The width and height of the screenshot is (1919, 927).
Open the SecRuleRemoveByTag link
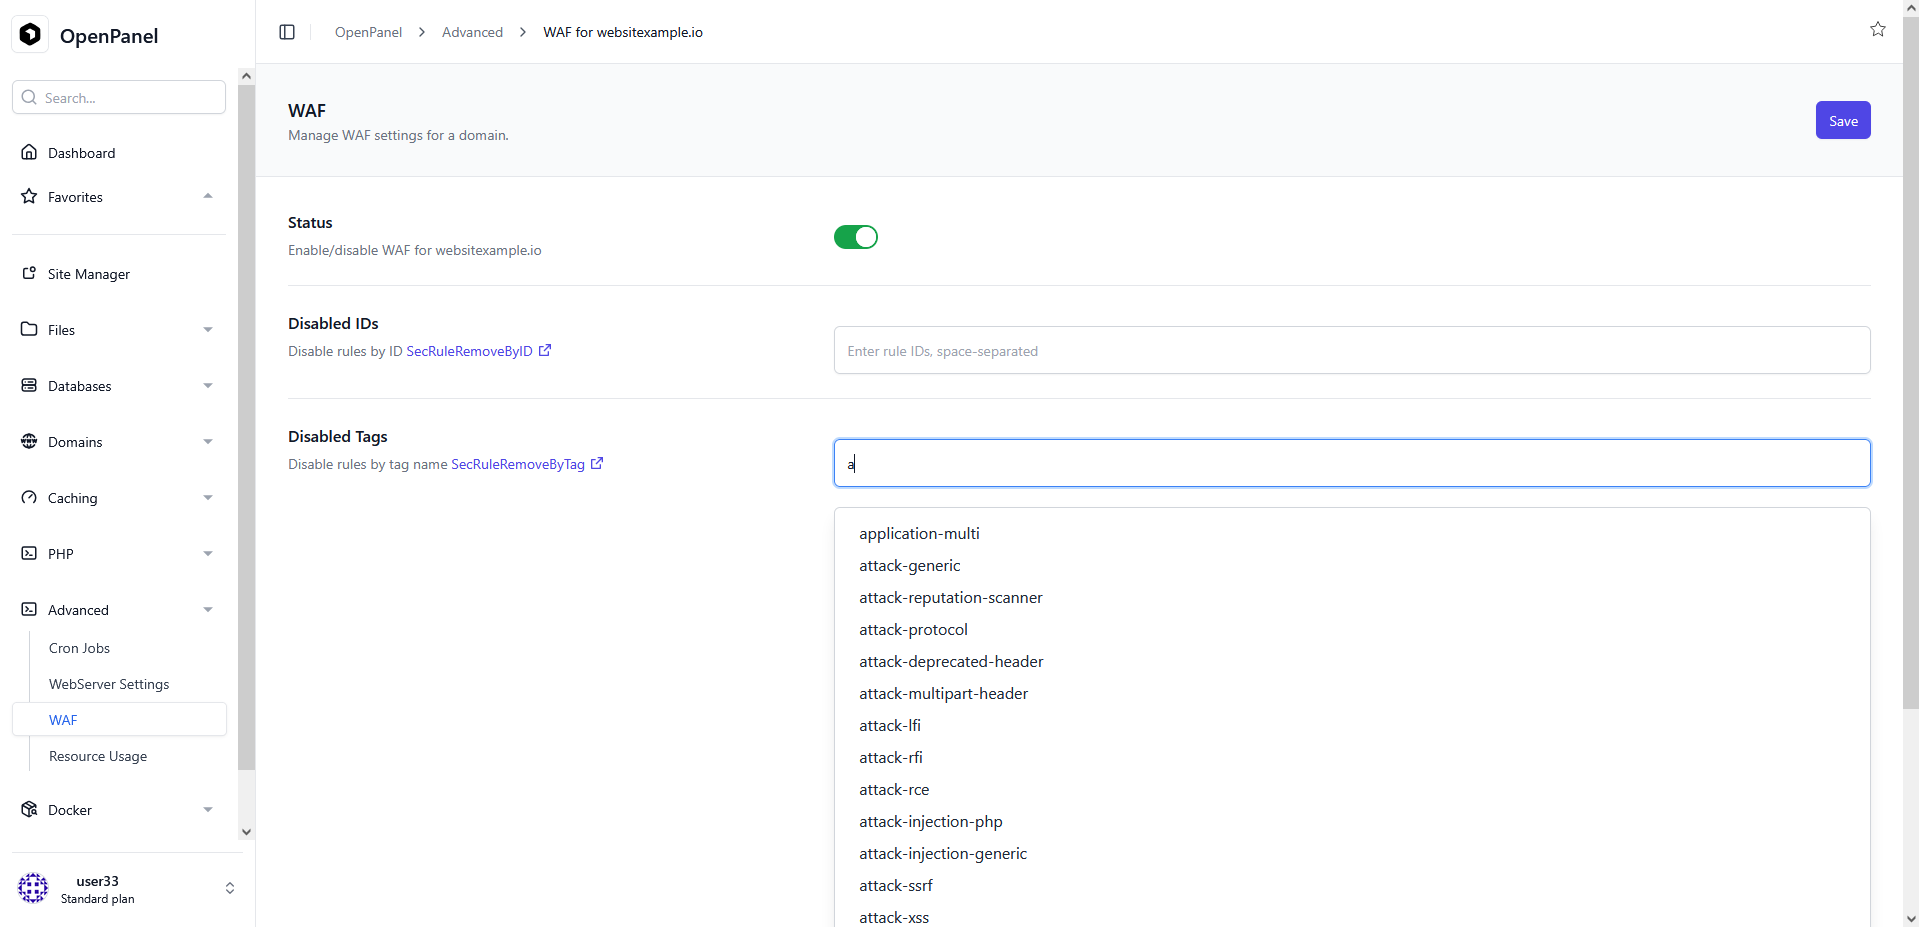coord(518,464)
